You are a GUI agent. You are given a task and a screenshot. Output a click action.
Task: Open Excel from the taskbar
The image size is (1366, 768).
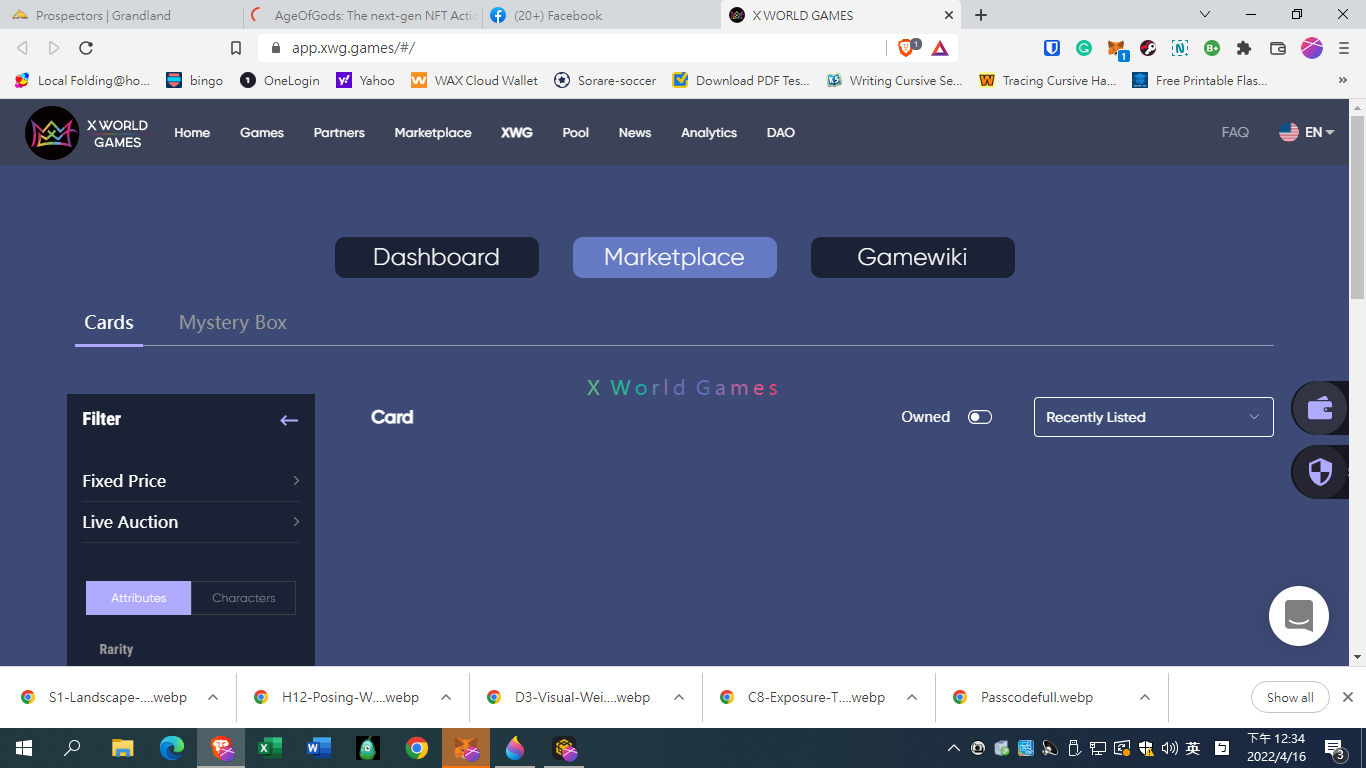pyautogui.click(x=270, y=748)
